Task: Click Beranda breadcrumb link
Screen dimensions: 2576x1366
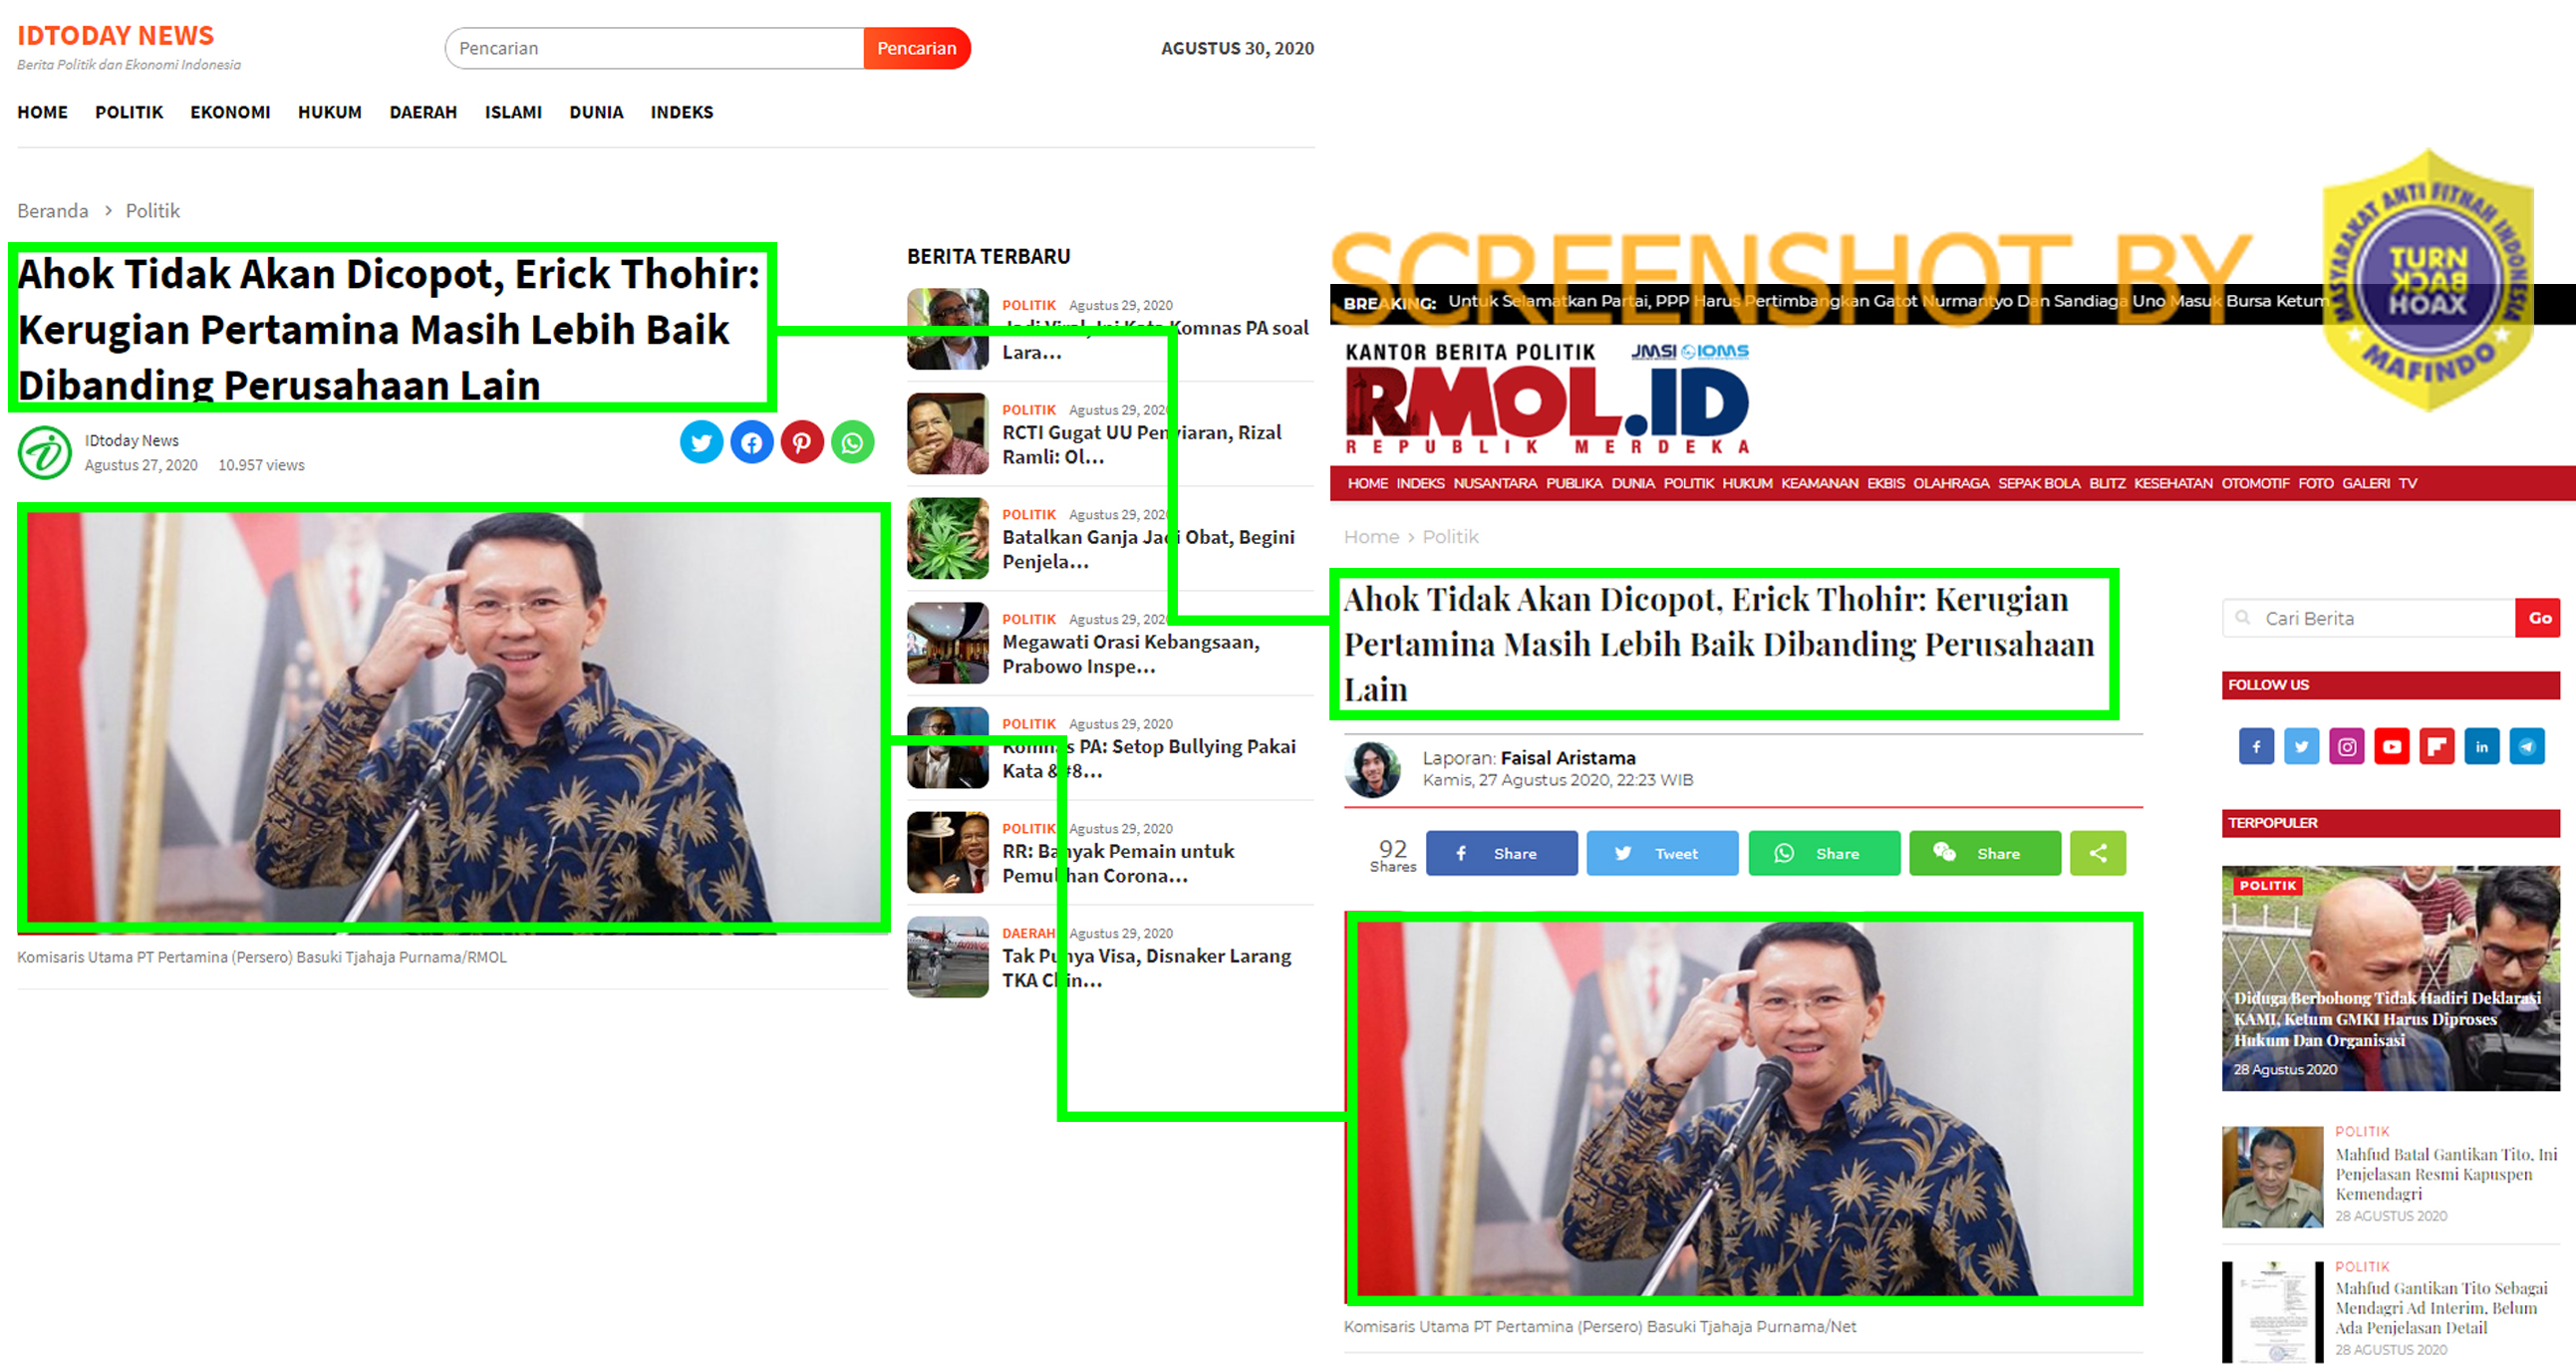Action: coord(53,211)
